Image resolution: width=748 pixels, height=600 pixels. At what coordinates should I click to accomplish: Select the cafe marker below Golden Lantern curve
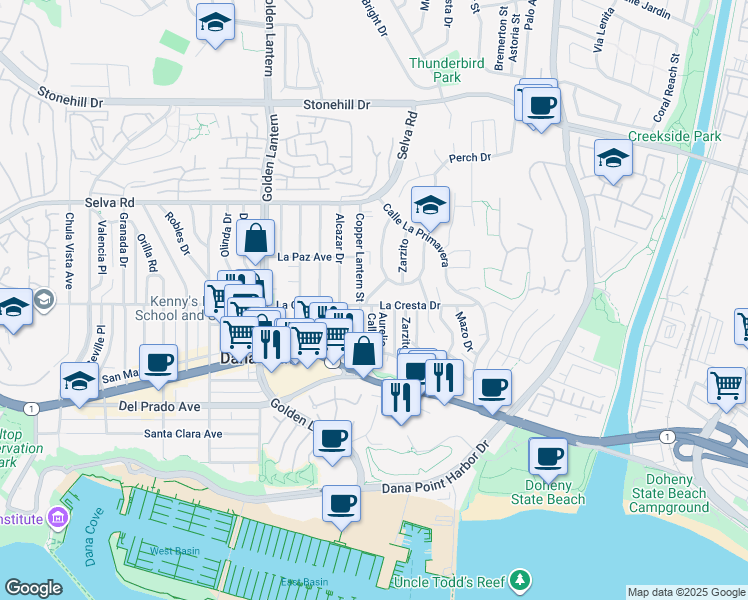(x=332, y=440)
